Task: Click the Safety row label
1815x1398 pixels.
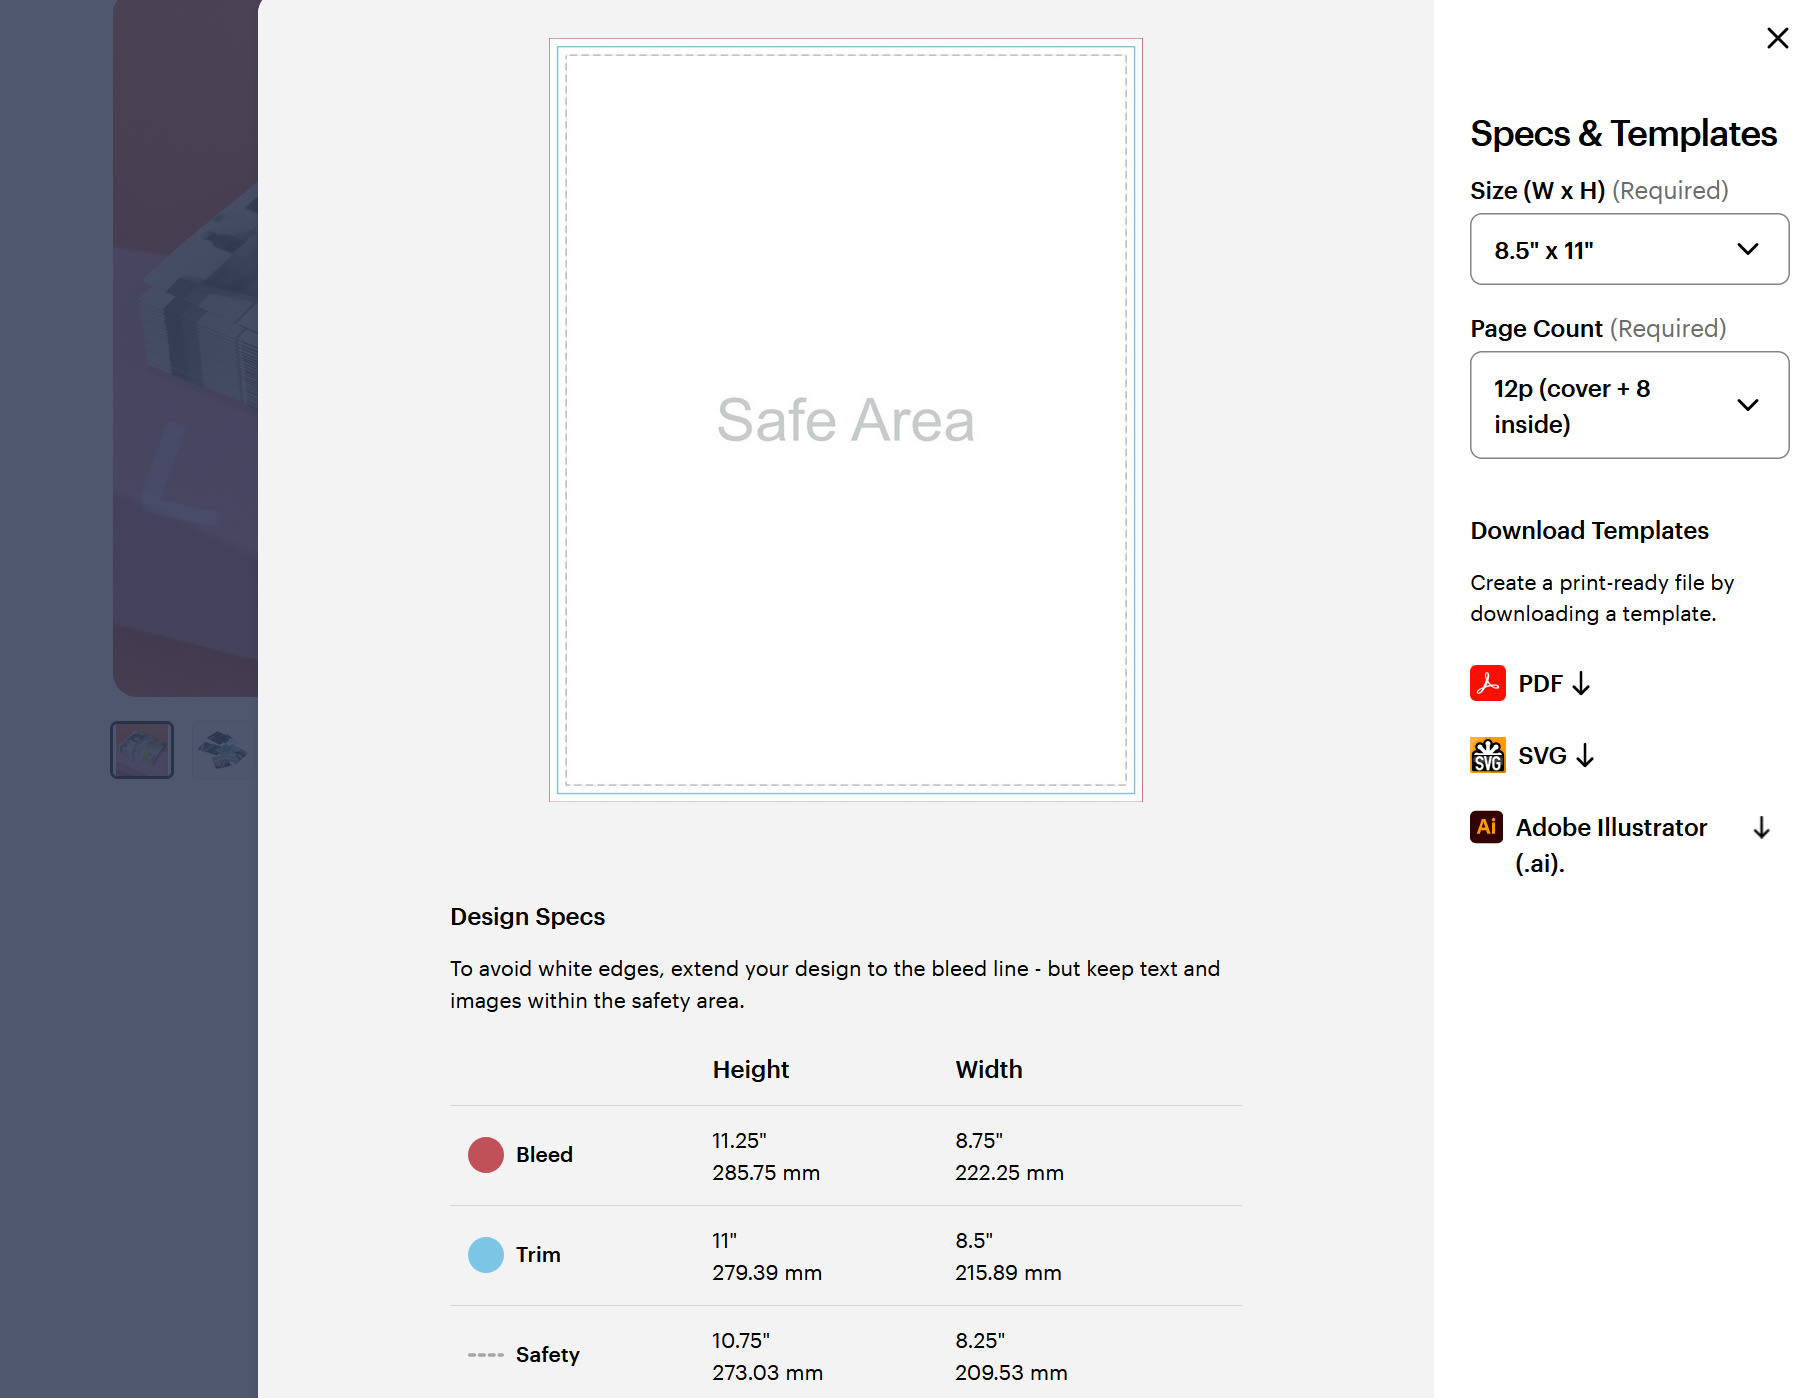Action: pos(548,1355)
